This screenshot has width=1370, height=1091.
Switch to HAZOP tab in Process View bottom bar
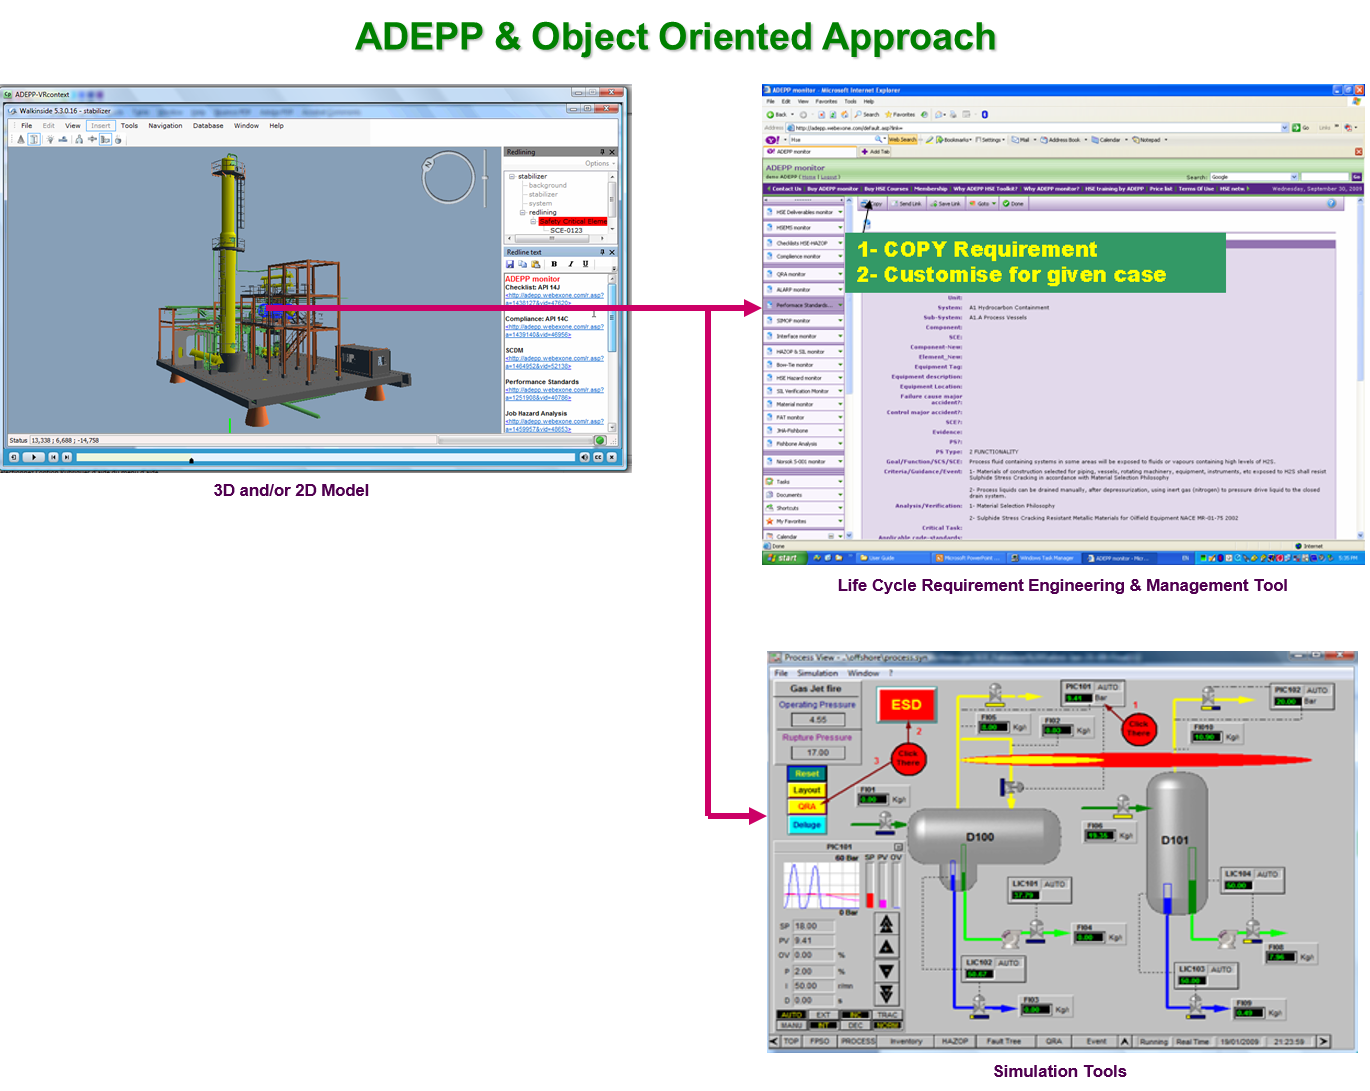click(954, 1042)
